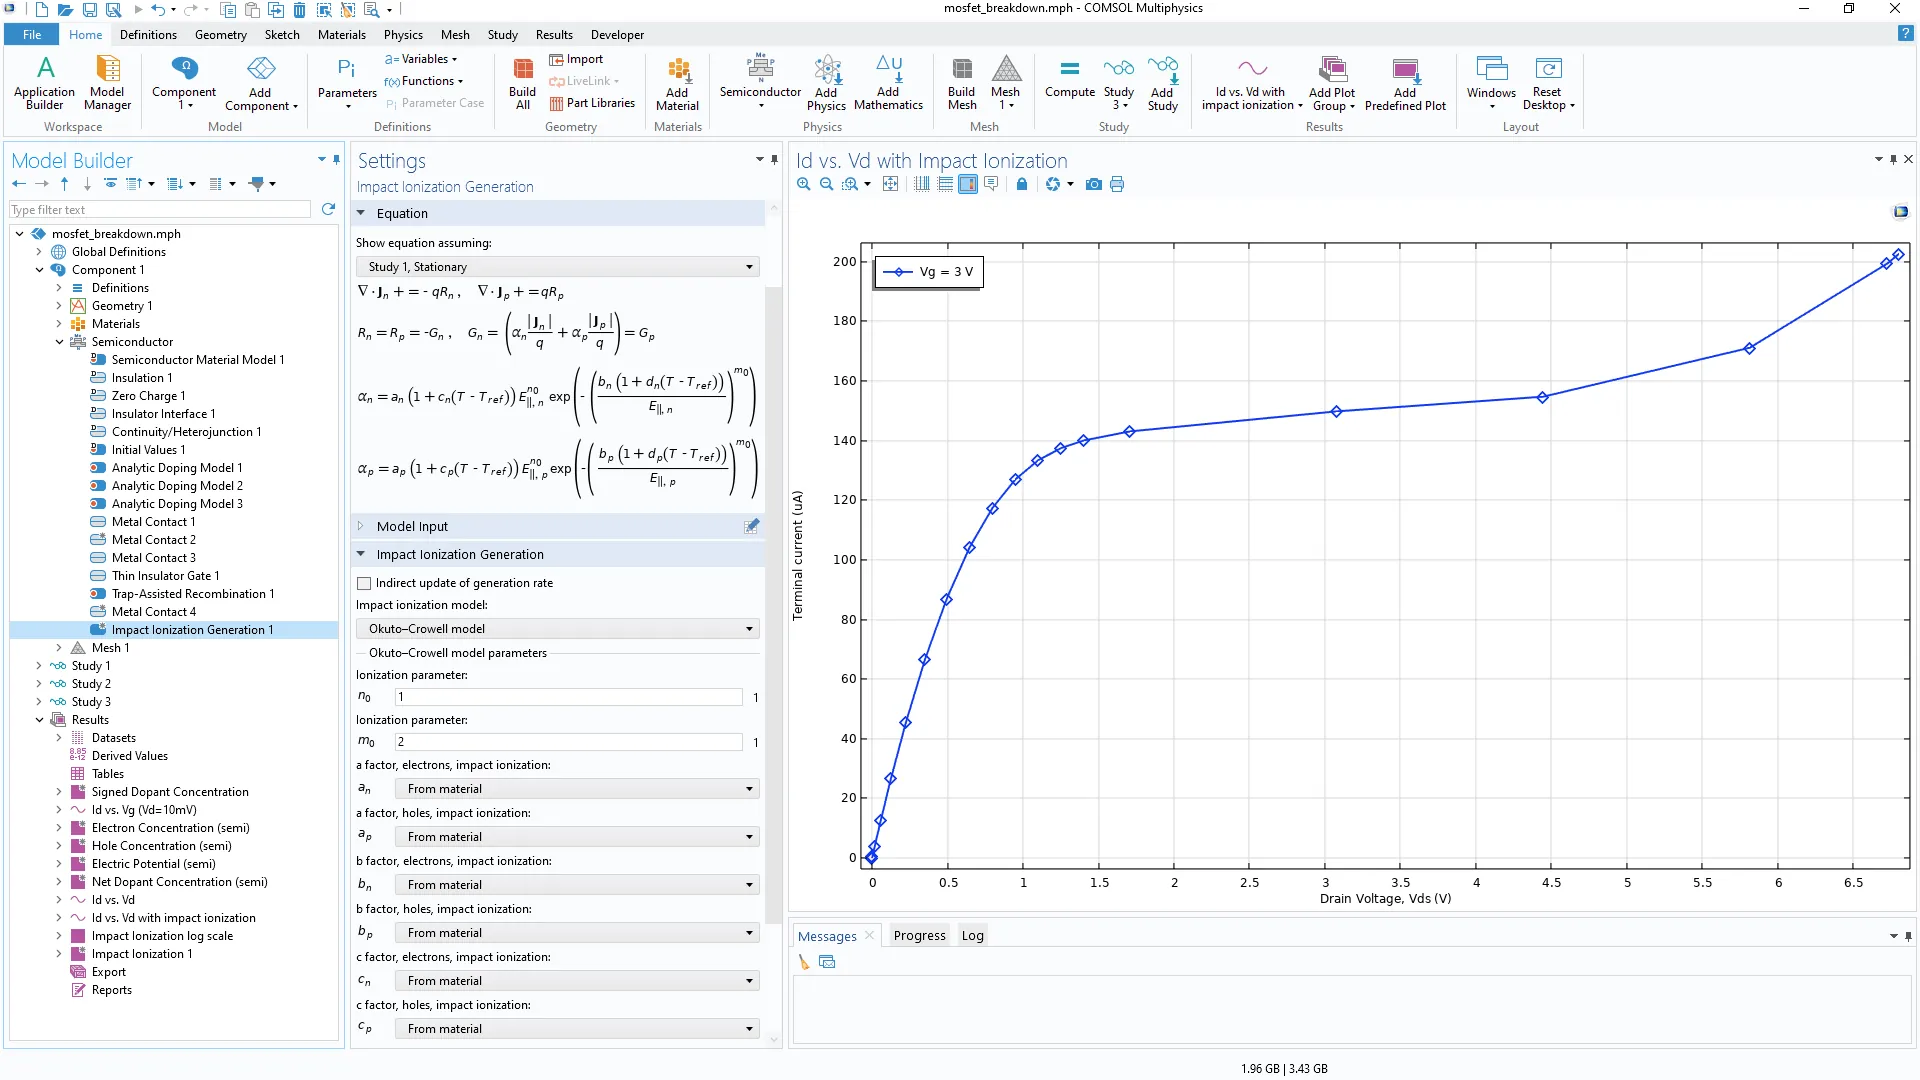The height and width of the screenshot is (1080, 1920).
Task: Click the Add Material icon
Action: point(677,82)
